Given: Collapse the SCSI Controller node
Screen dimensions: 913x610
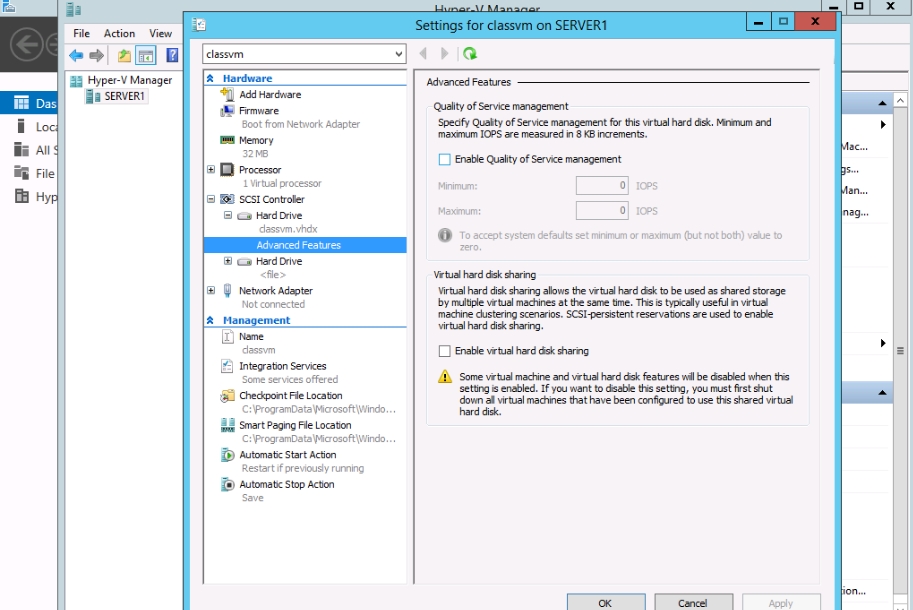Looking at the screenshot, I should click(211, 199).
